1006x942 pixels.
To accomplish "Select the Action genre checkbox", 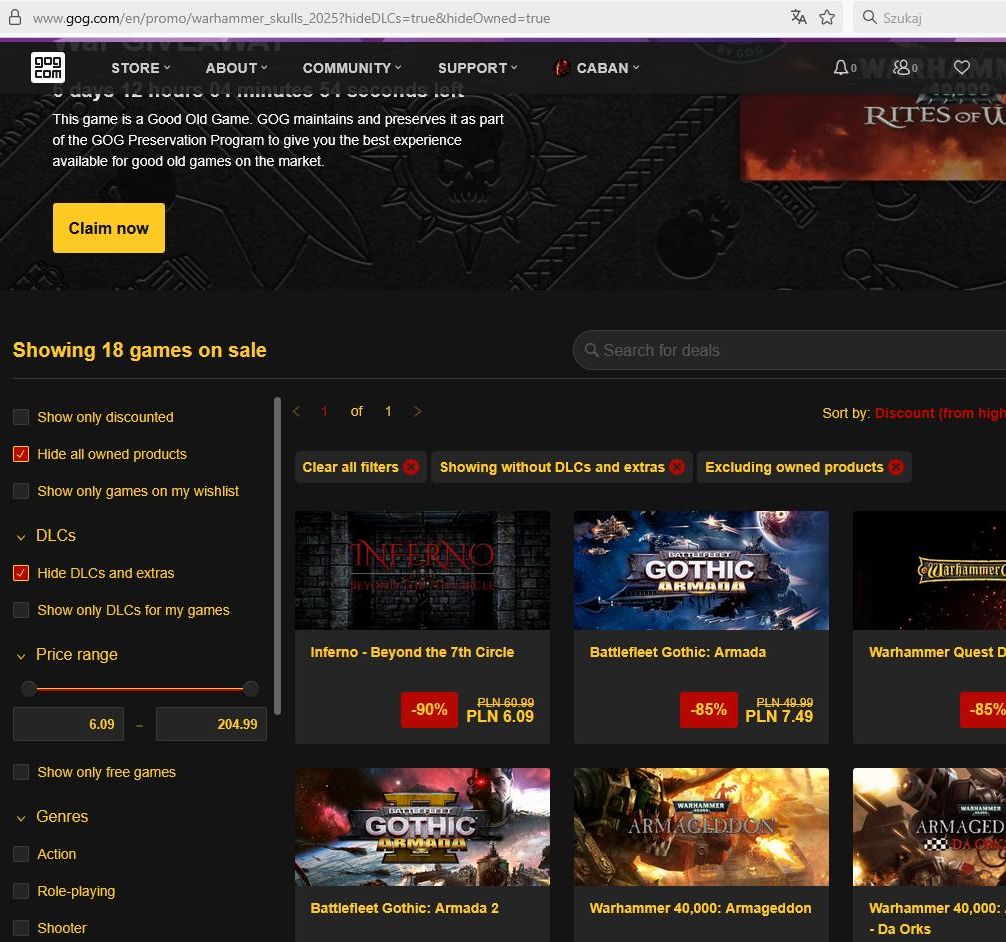I will pos(21,854).
